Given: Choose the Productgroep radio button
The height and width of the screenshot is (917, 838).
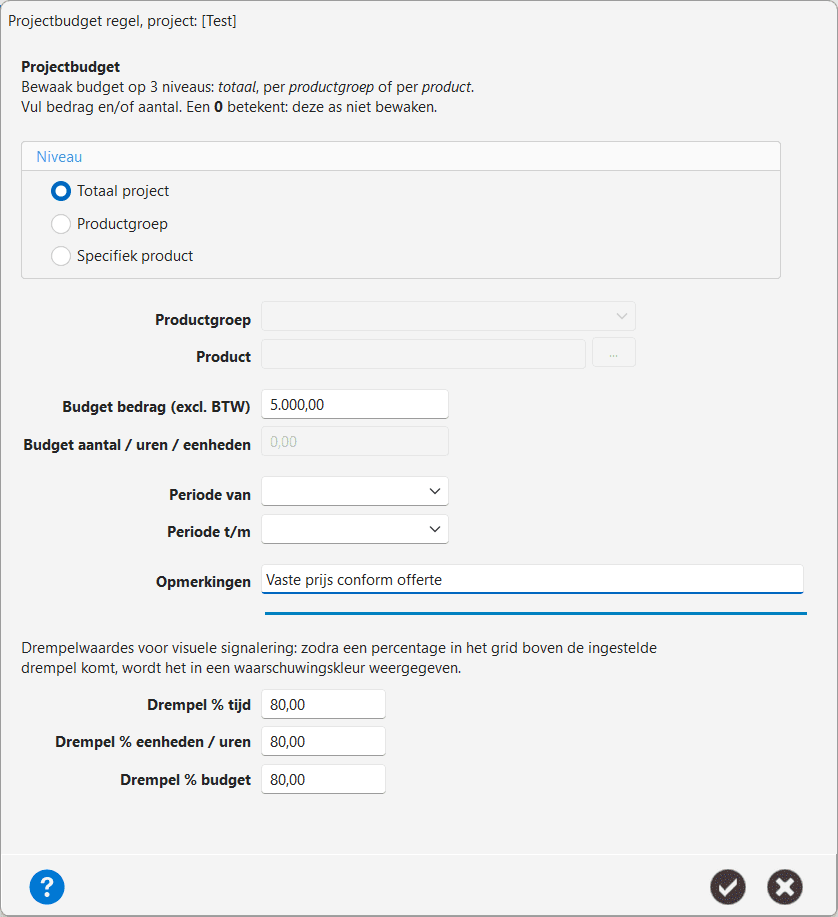Looking at the screenshot, I should click(61, 223).
